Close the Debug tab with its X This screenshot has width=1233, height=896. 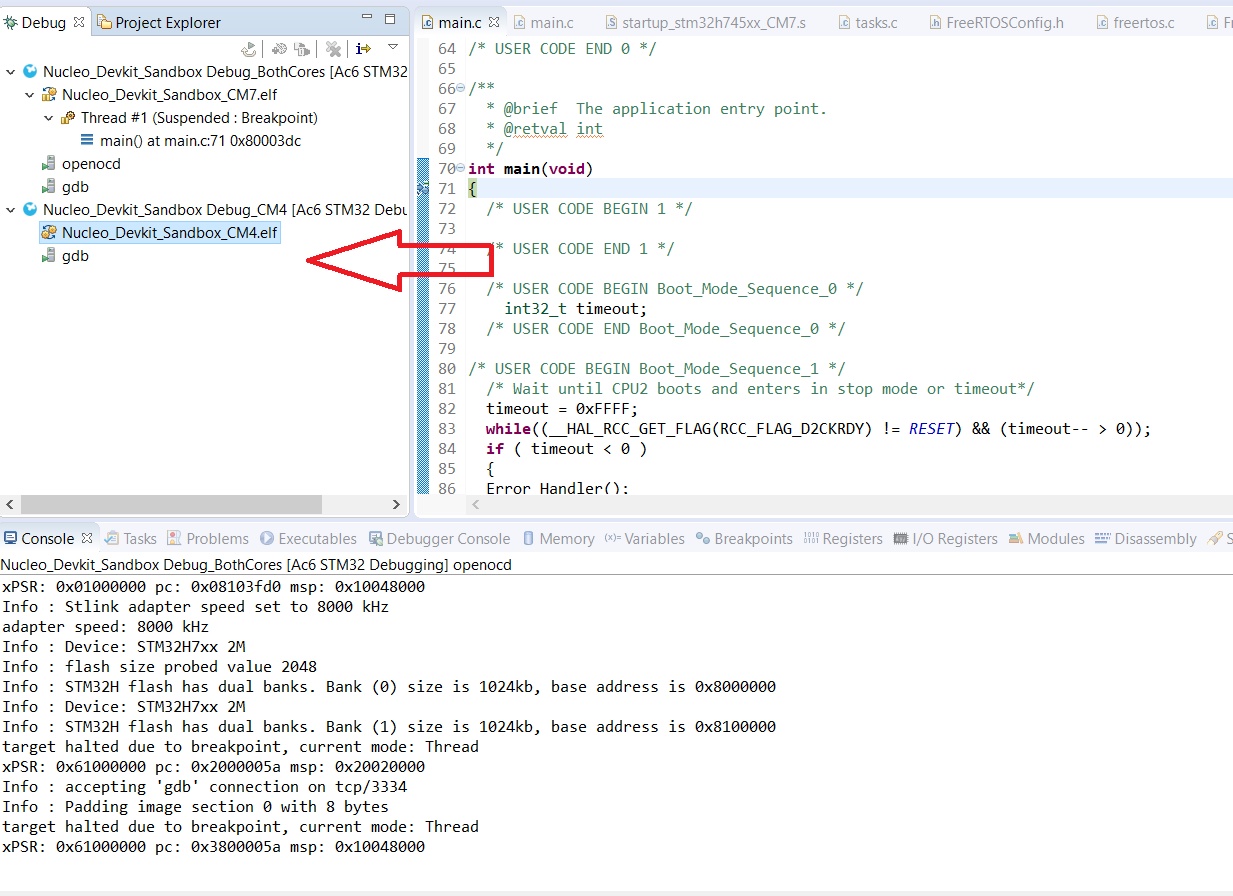pos(79,22)
